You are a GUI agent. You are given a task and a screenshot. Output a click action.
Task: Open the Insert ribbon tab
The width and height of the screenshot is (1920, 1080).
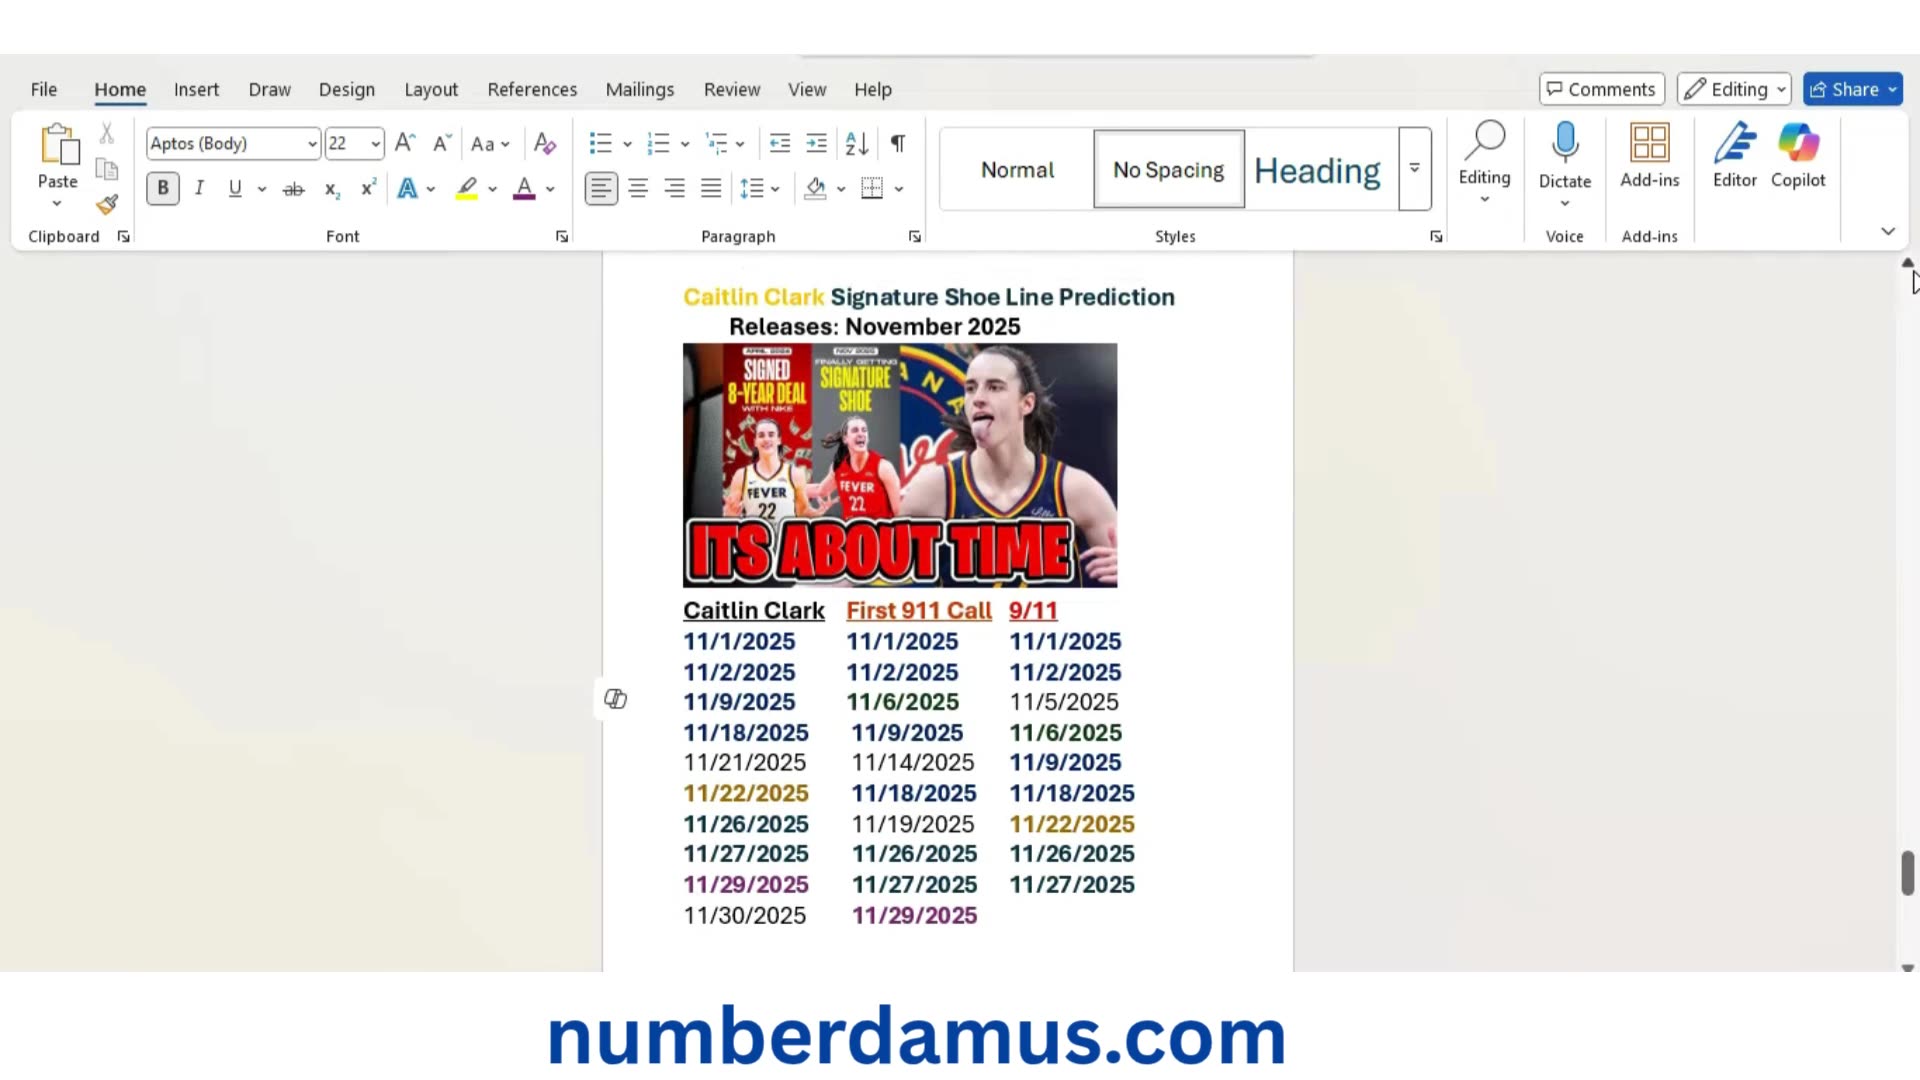[x=196, y=90]
